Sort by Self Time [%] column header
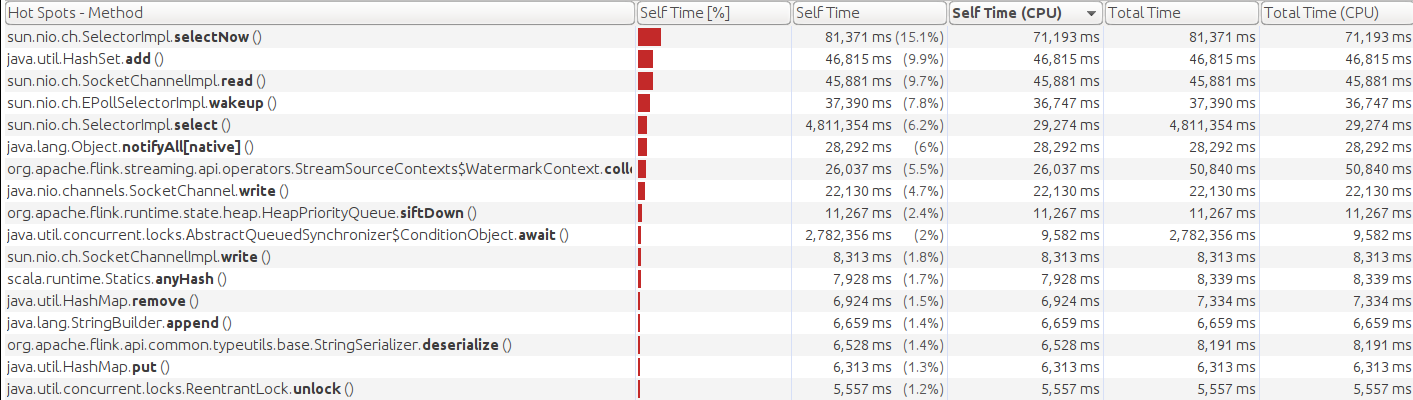This screenshot has height=400, width=1413. tap(713, 13)
